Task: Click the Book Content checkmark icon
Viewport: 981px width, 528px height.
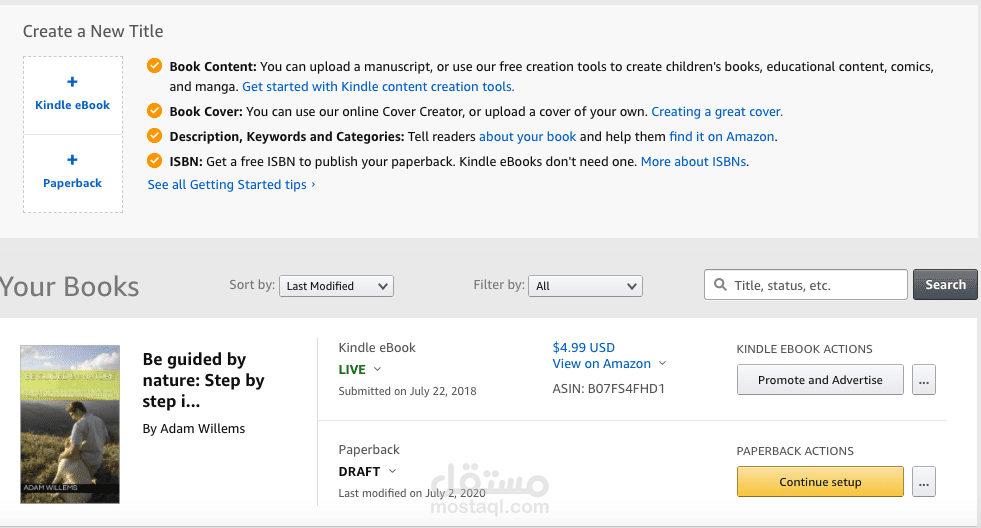Action: [x=154, y=67]
